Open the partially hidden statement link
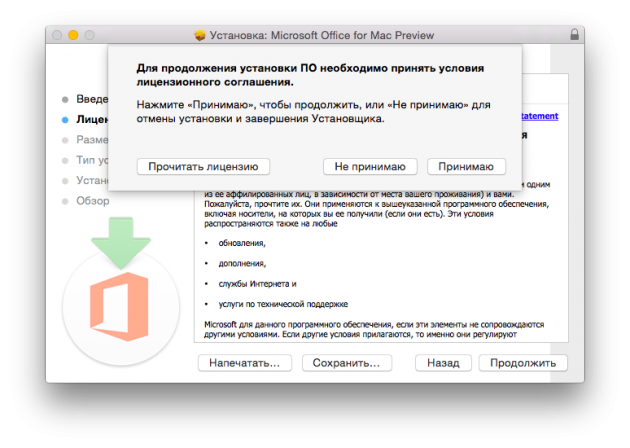630x448 pixels. 540,116
